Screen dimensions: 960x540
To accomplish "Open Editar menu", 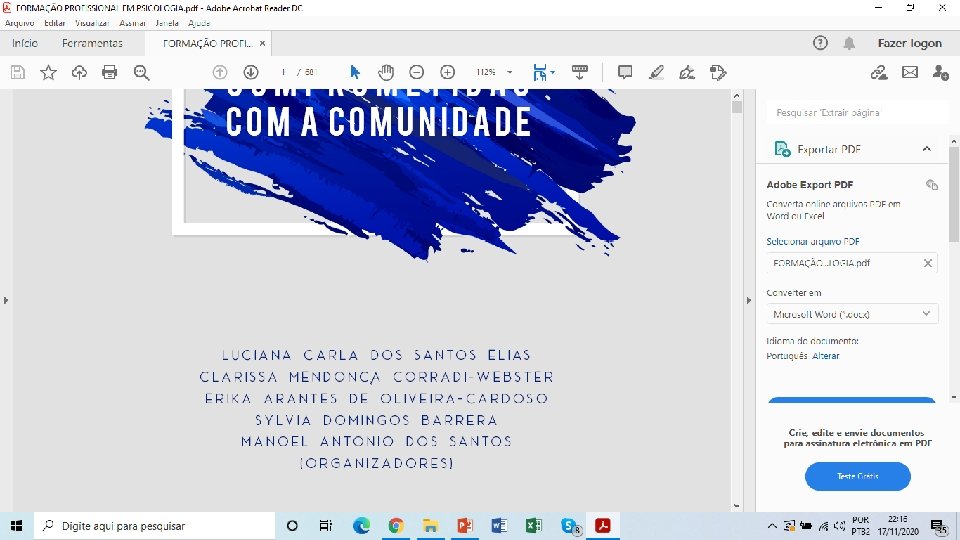I will tap(54, 23).
